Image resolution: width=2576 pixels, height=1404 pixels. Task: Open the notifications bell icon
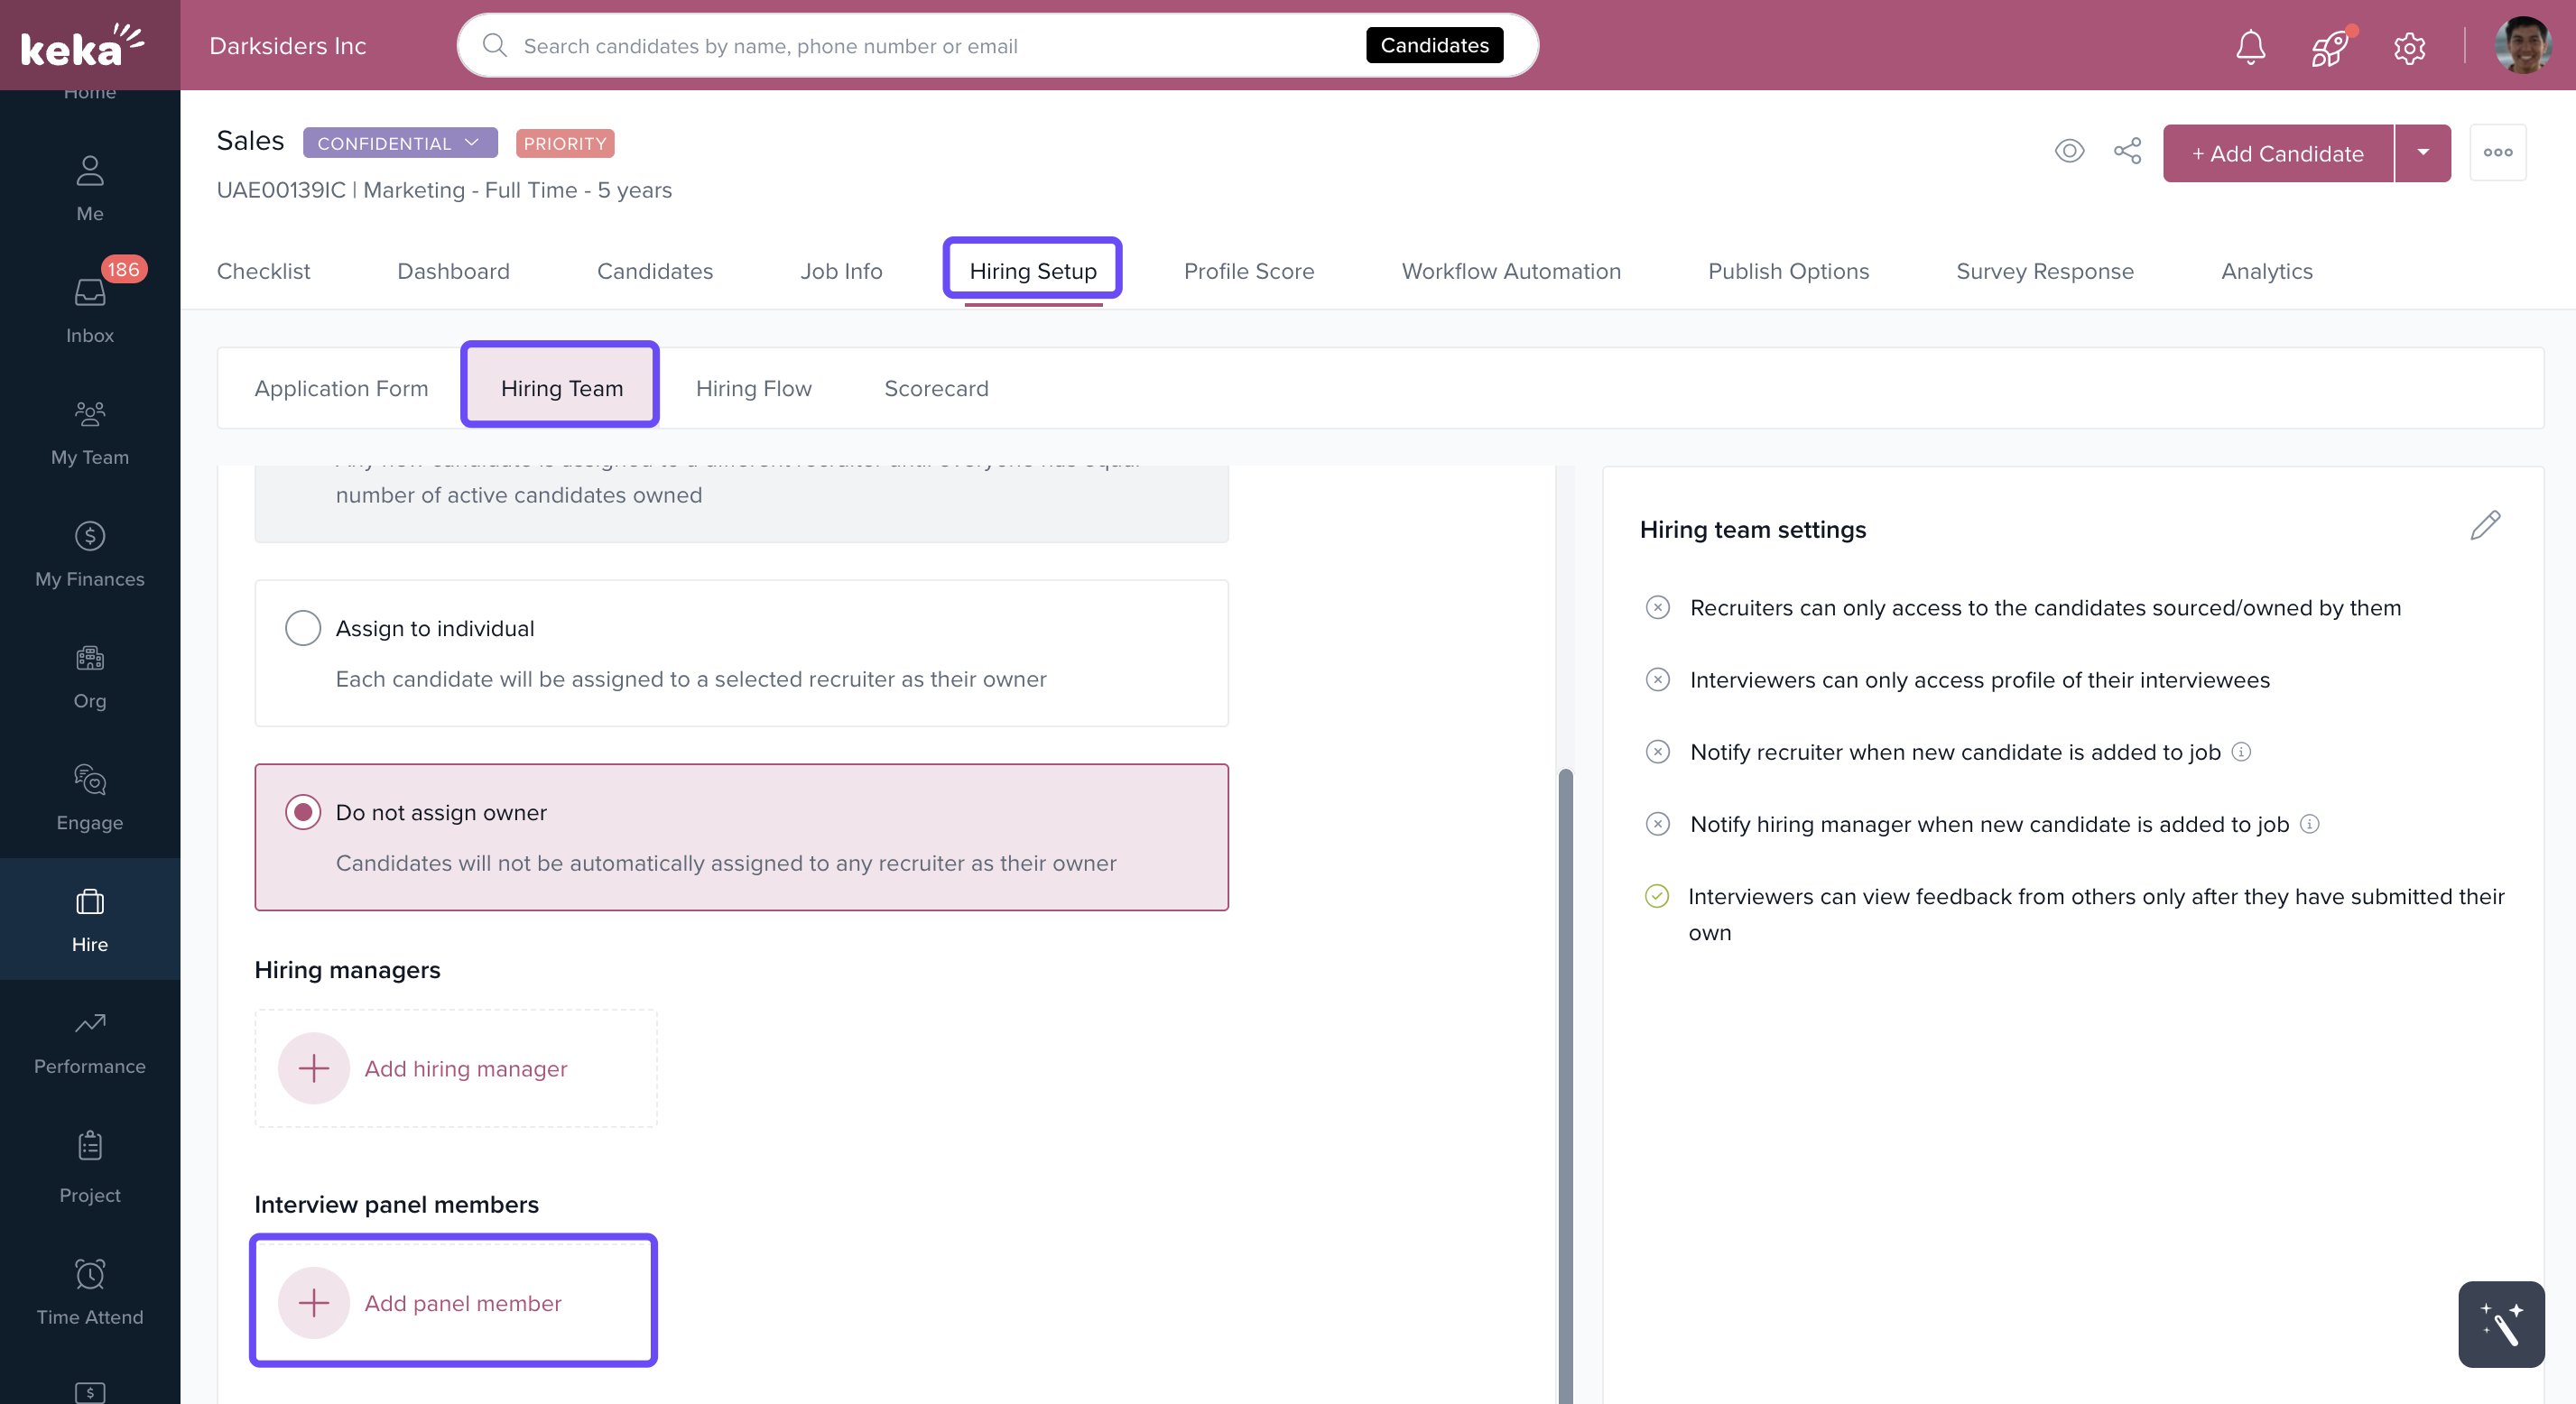[2250, 47]
